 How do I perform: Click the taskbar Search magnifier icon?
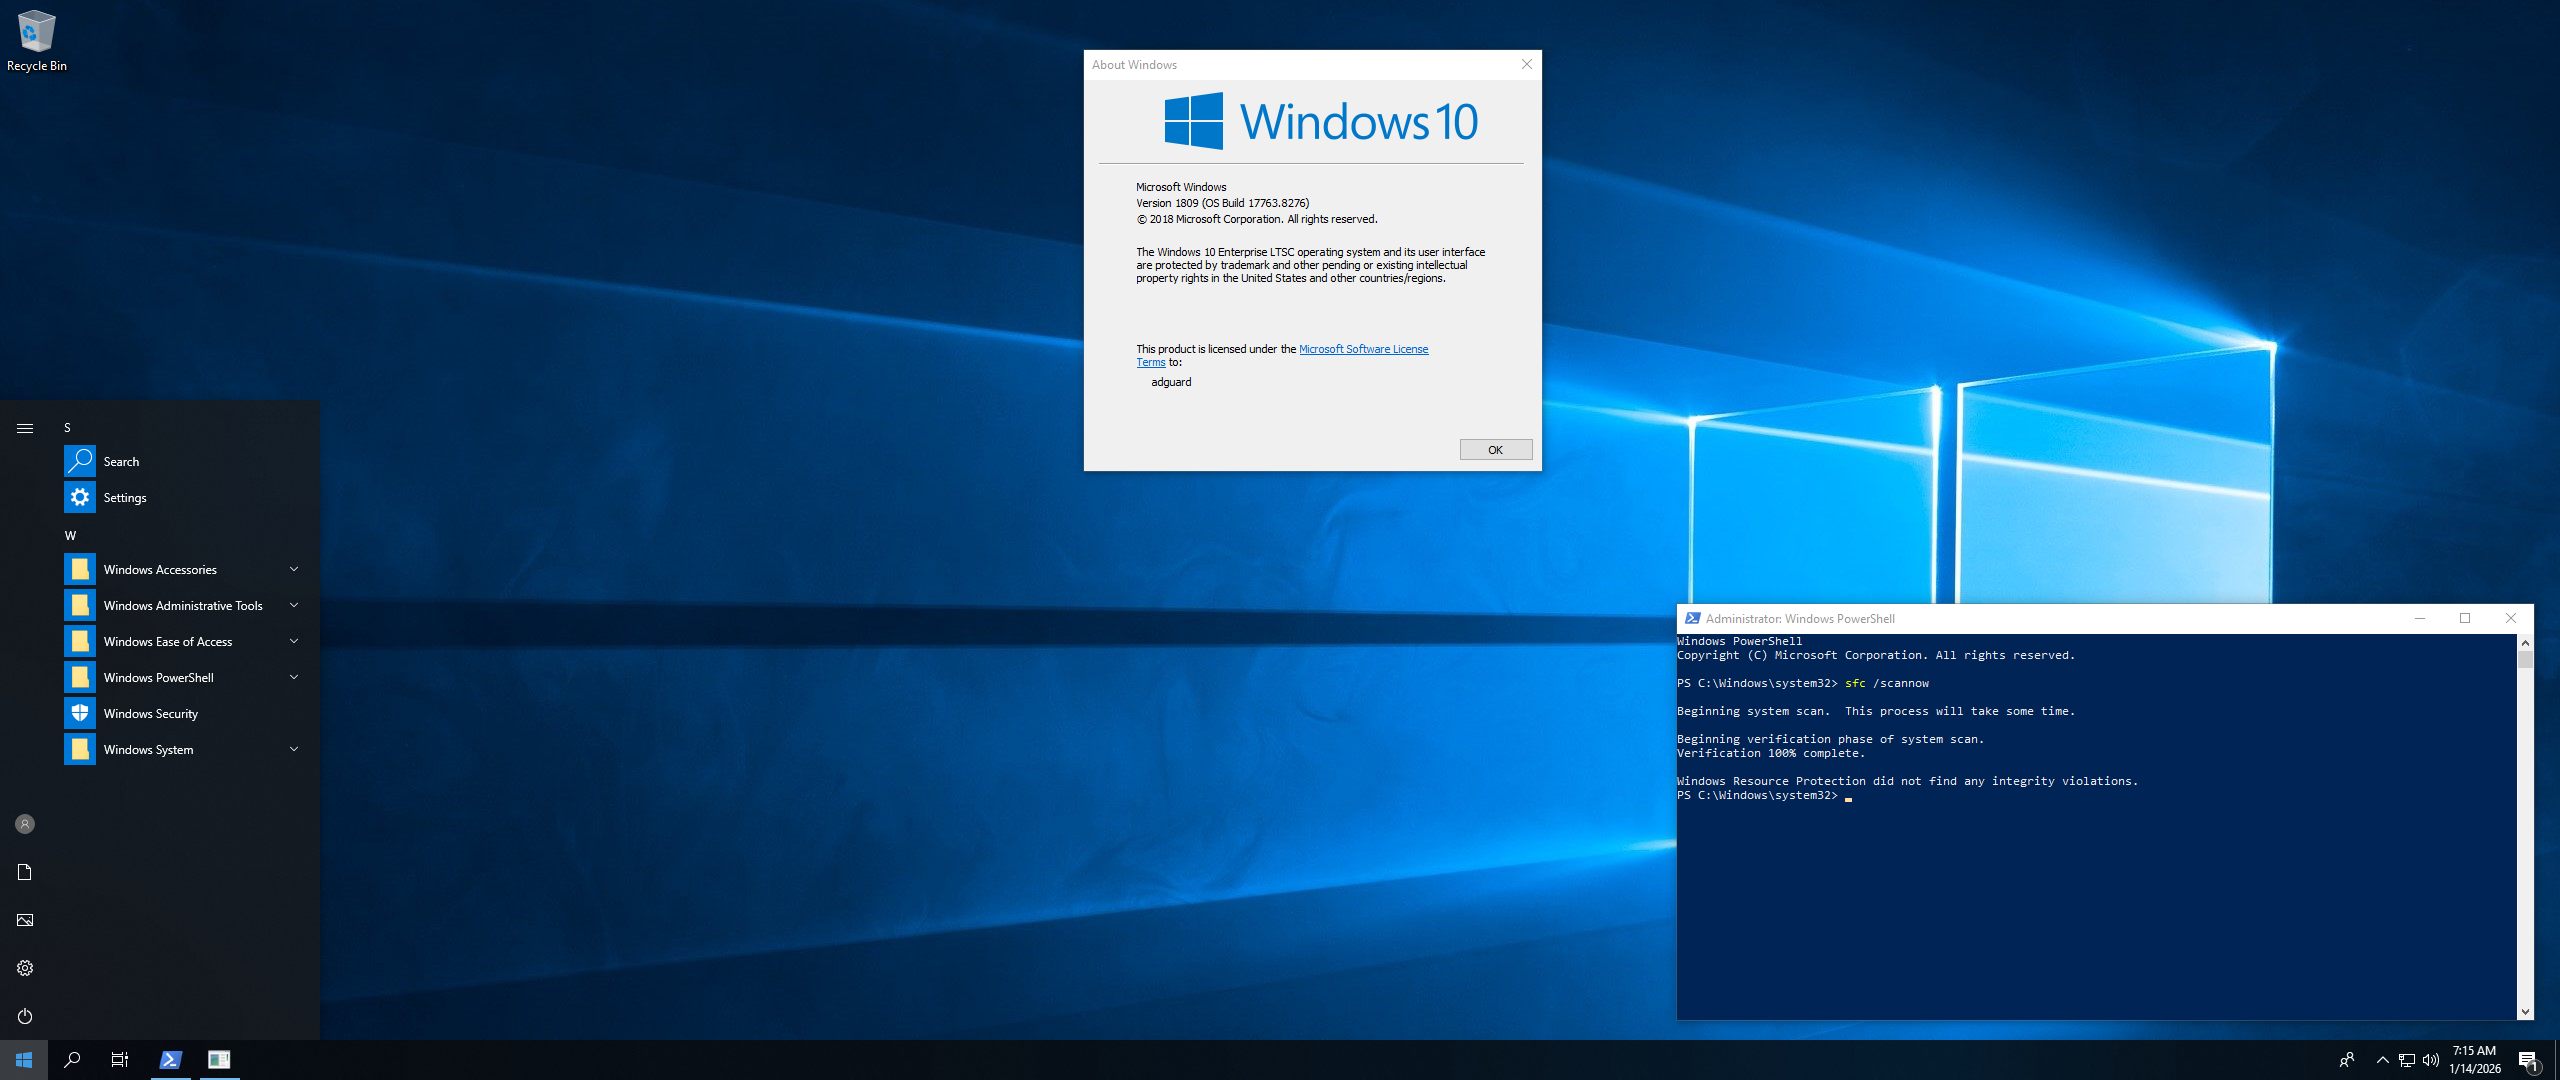pos(72,1060)
